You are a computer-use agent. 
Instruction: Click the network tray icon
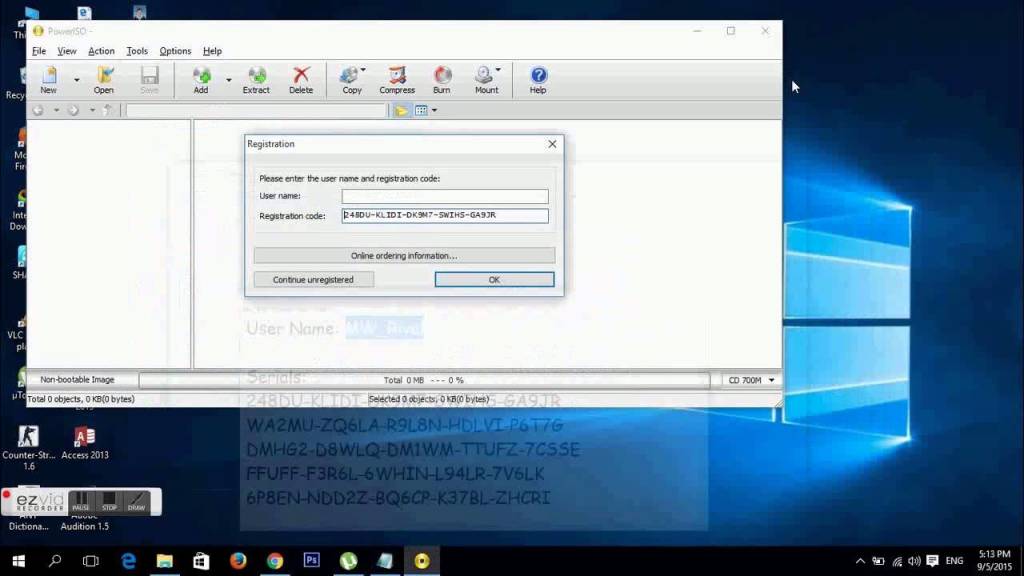pos(897,561)
